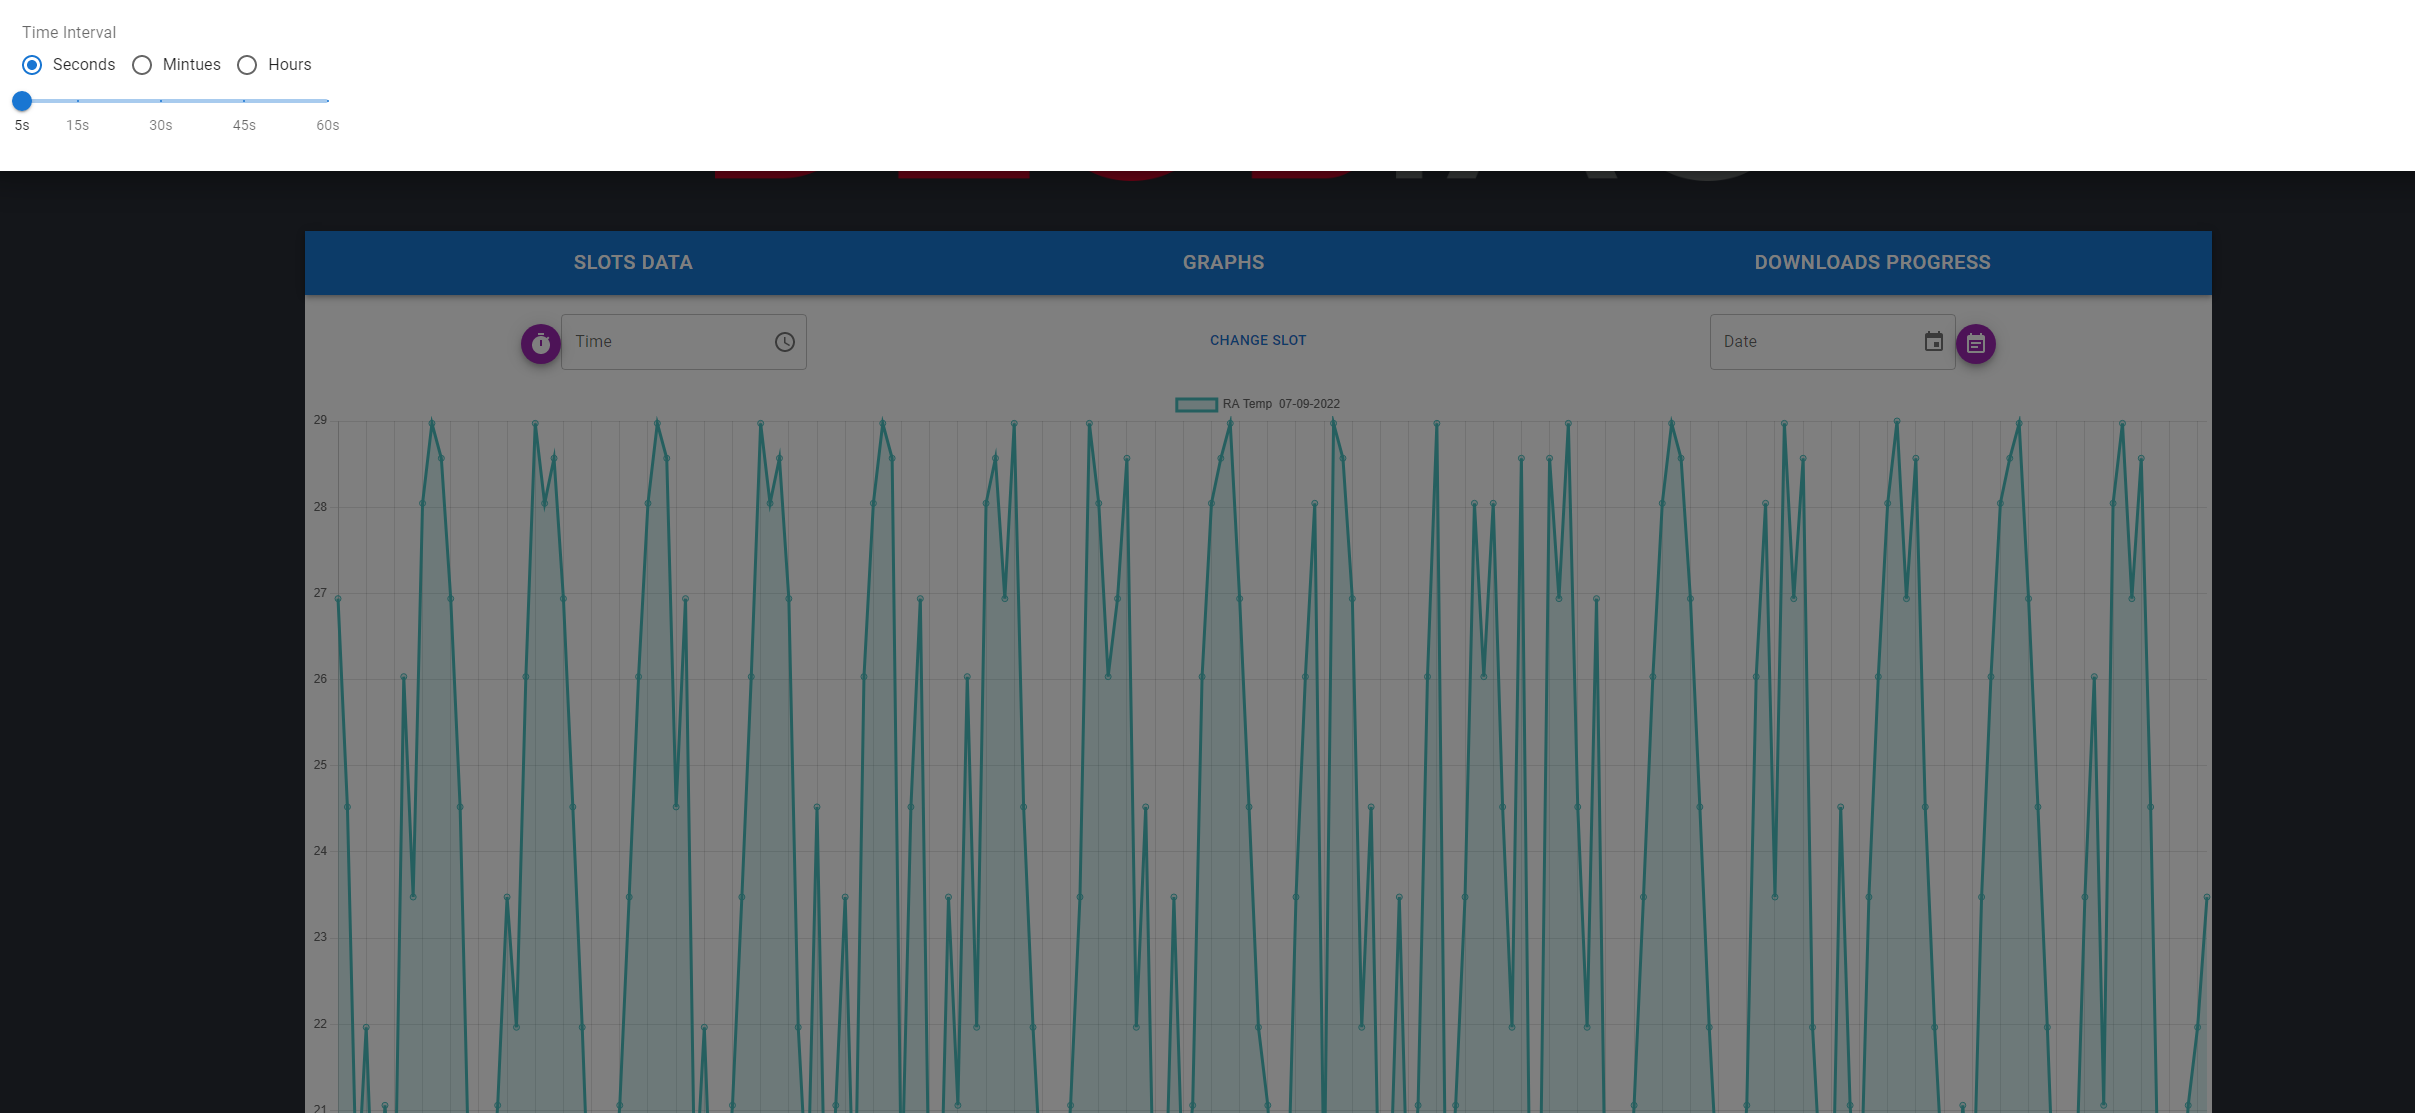
Task: Click the 45s slider label
Action: (x=244, y=126)
